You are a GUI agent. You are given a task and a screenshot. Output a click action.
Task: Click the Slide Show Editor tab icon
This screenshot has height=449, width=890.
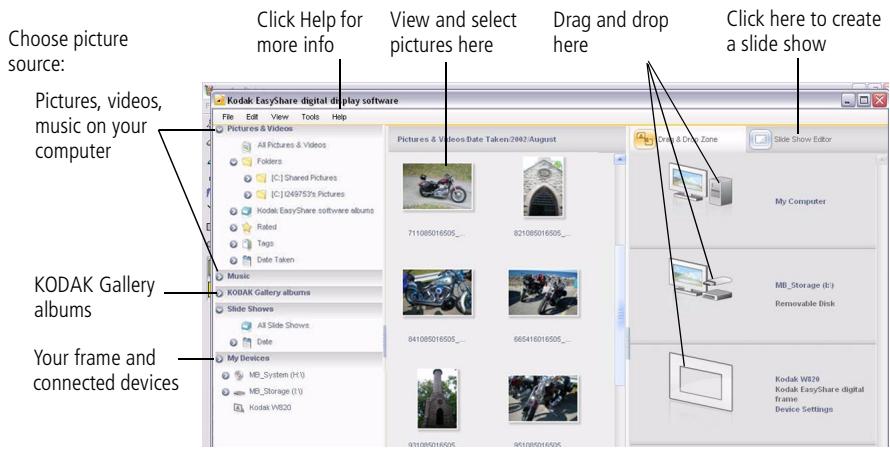pos(760,139)
